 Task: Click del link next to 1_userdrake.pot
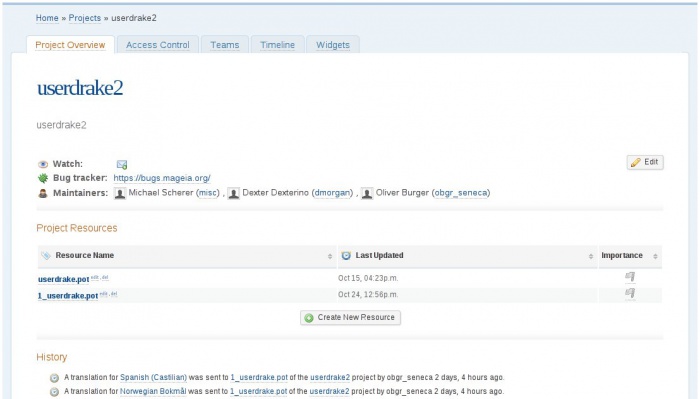coord(114,294)
